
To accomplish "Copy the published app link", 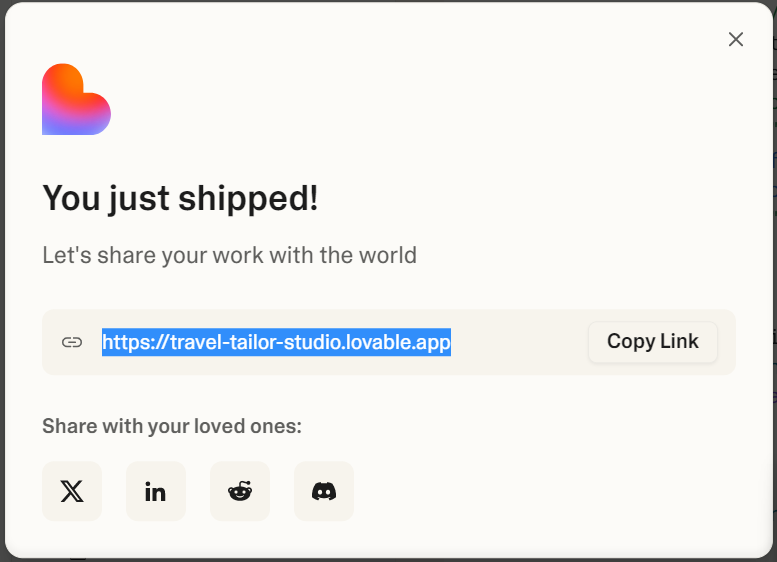I will [x=653, y=341].
